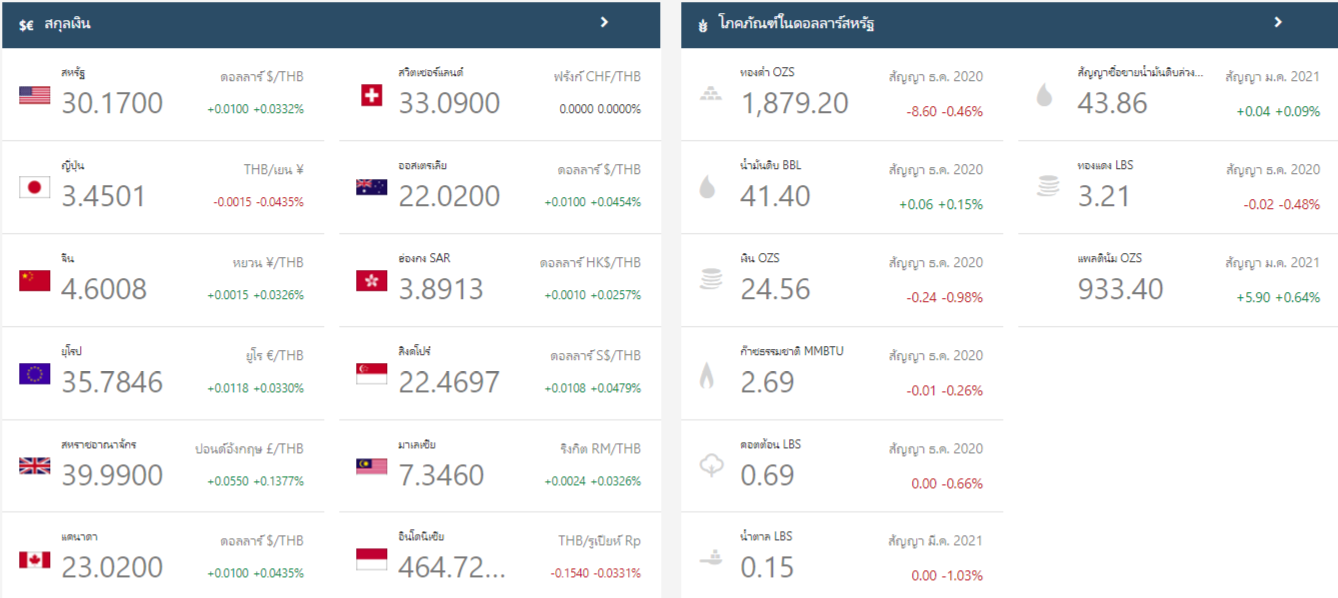Screen dimensions: 1338x598
Task: Click the United States flag icon
Action: pos(34,95)
